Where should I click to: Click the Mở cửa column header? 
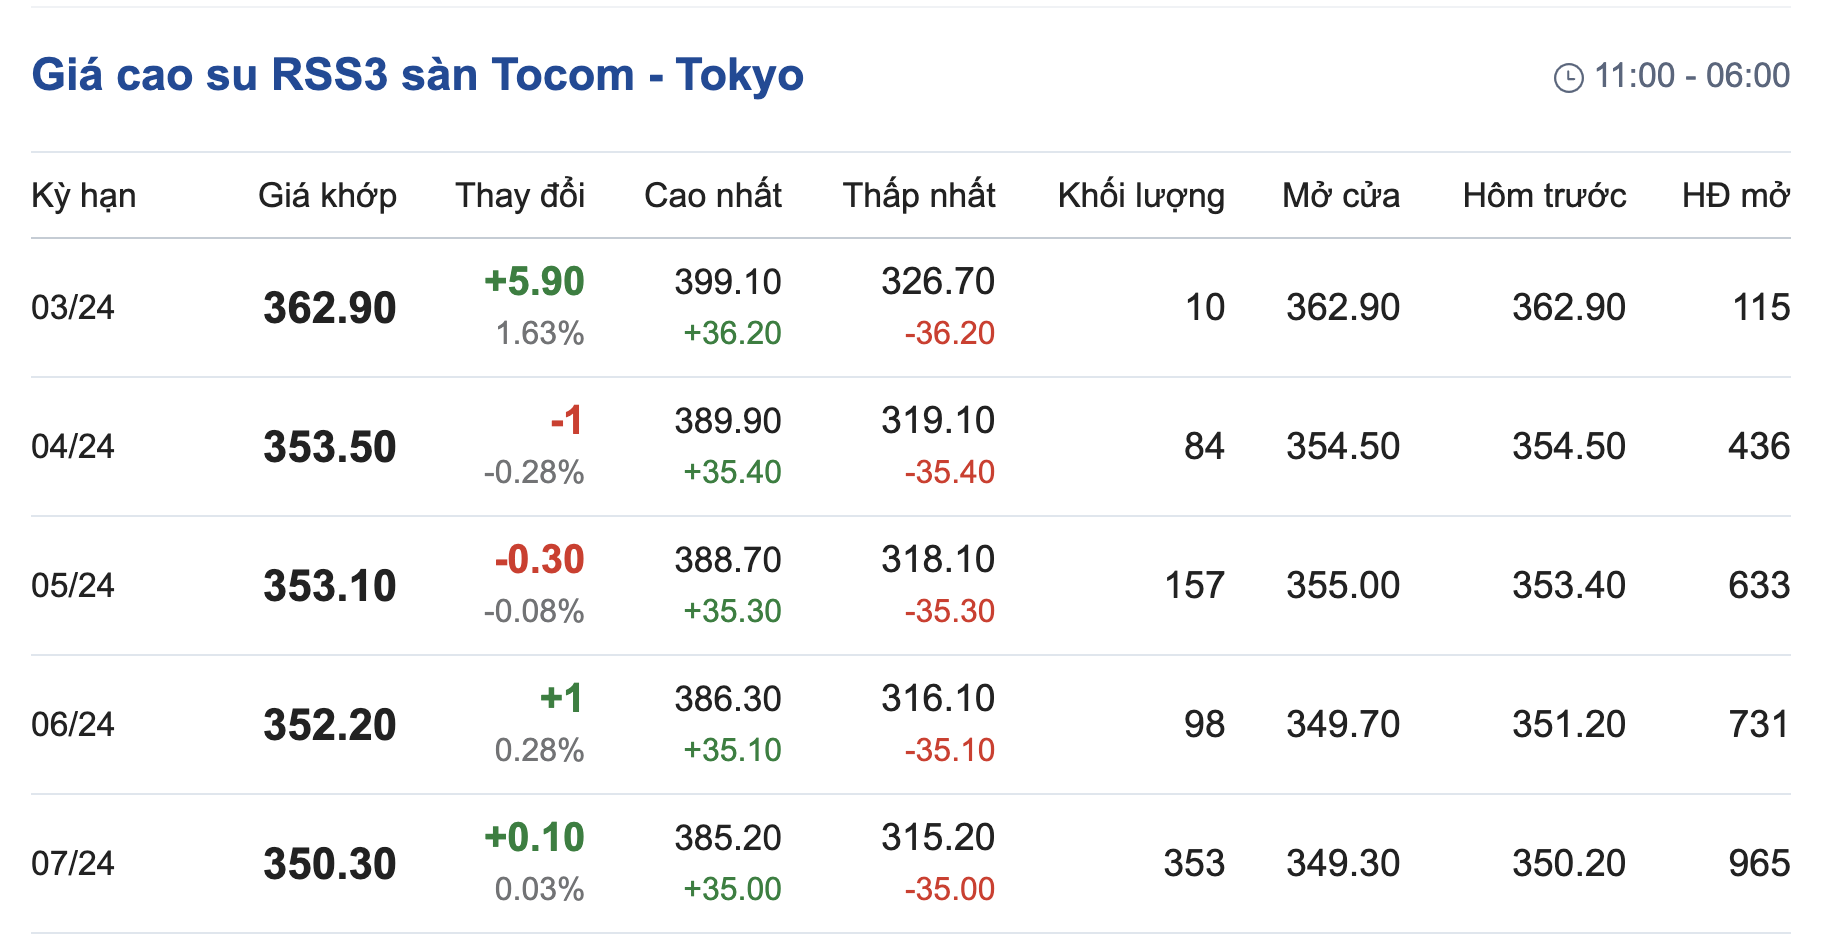(x=1340, y=195)
